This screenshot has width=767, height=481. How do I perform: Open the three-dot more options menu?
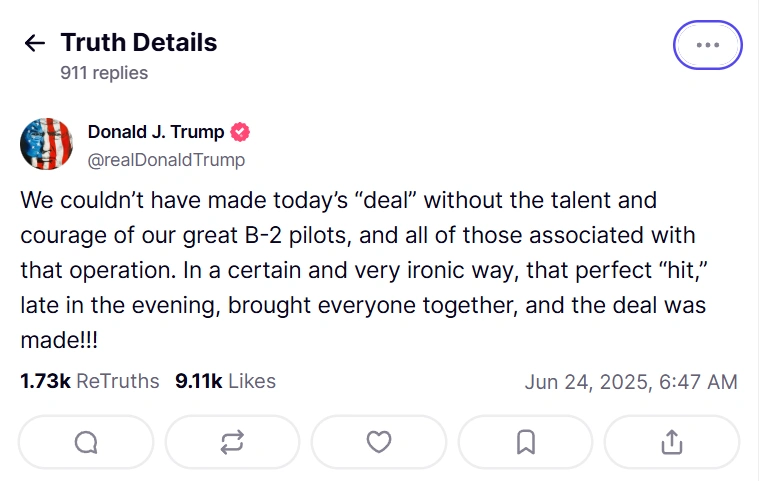tap(707, 45)
